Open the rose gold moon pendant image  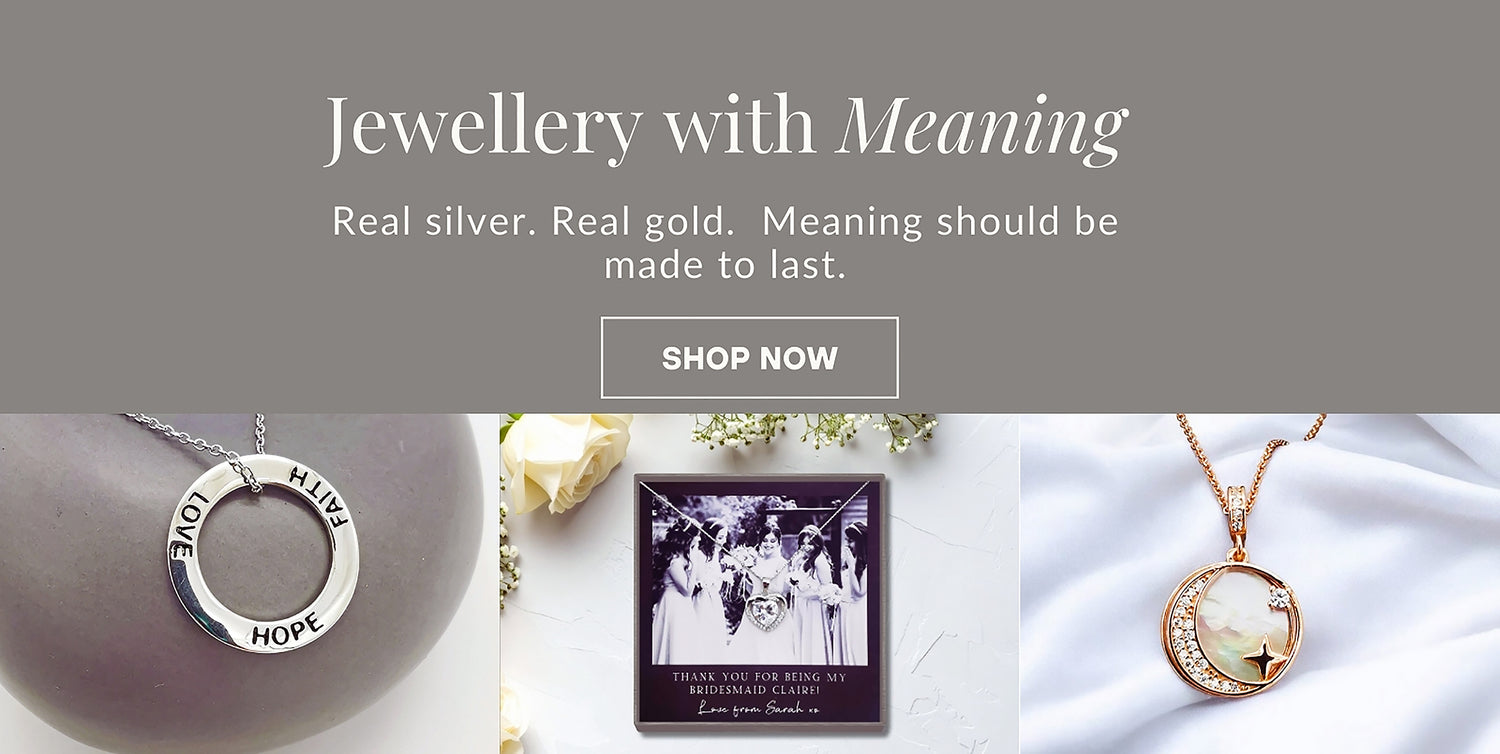(x=1260, y=584)
